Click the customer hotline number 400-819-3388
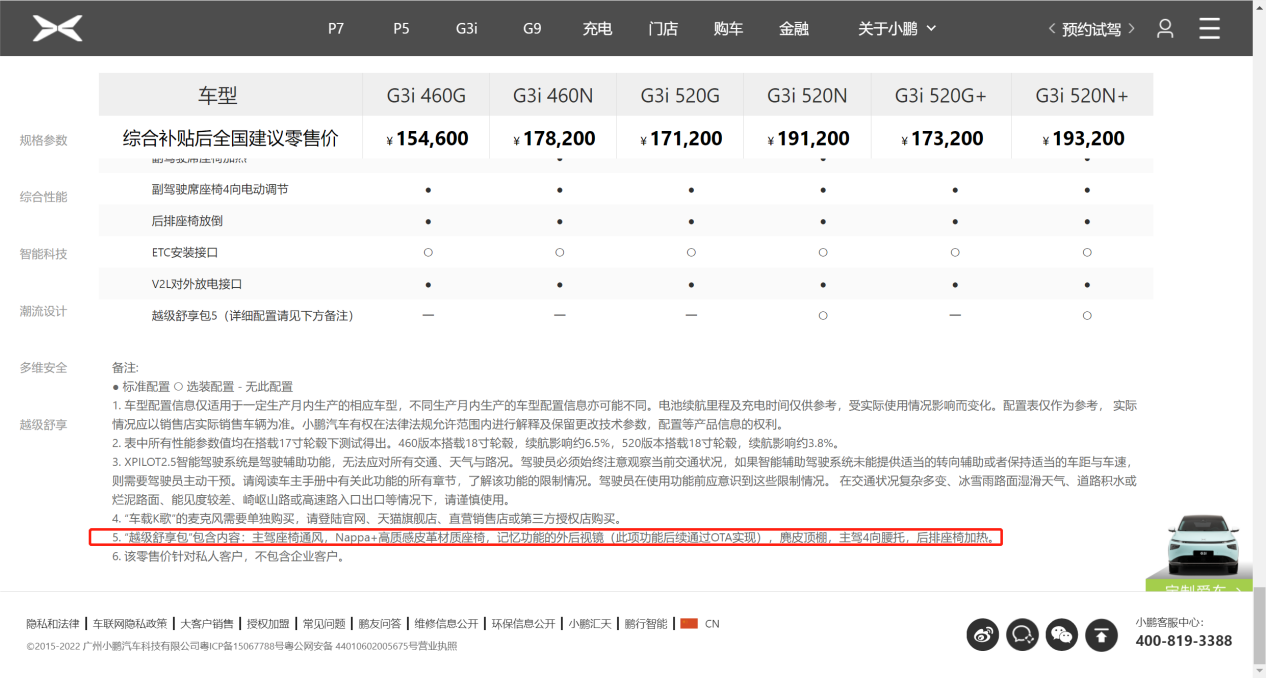 tap(1184, 641)
